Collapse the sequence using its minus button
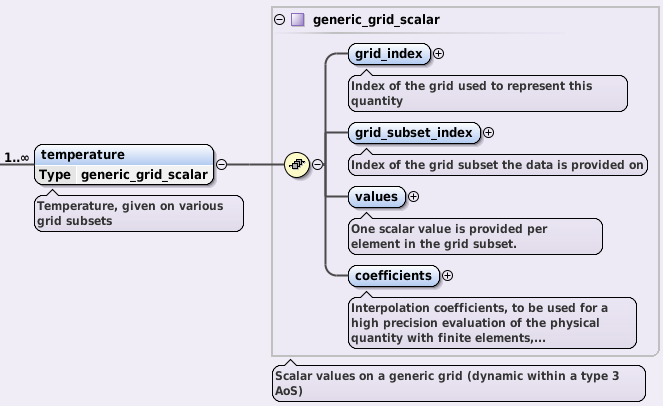Image resolution: width=663 pixels, height=406 pixels. (x=318, y=165)
